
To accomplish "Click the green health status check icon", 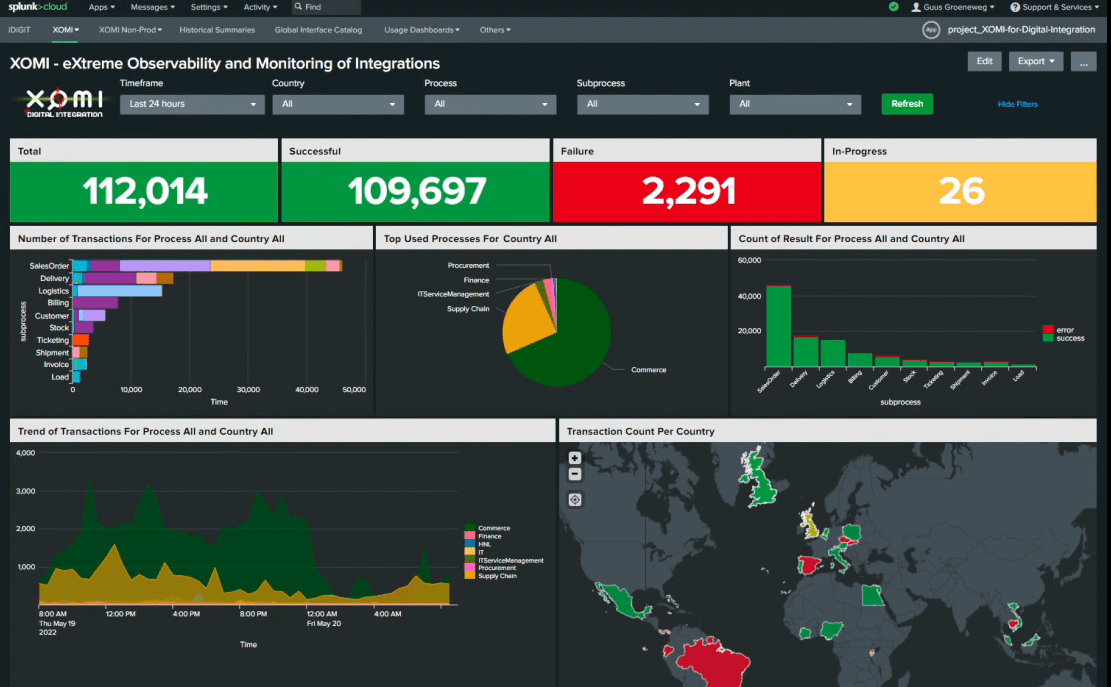I will [x=893, y=6].
